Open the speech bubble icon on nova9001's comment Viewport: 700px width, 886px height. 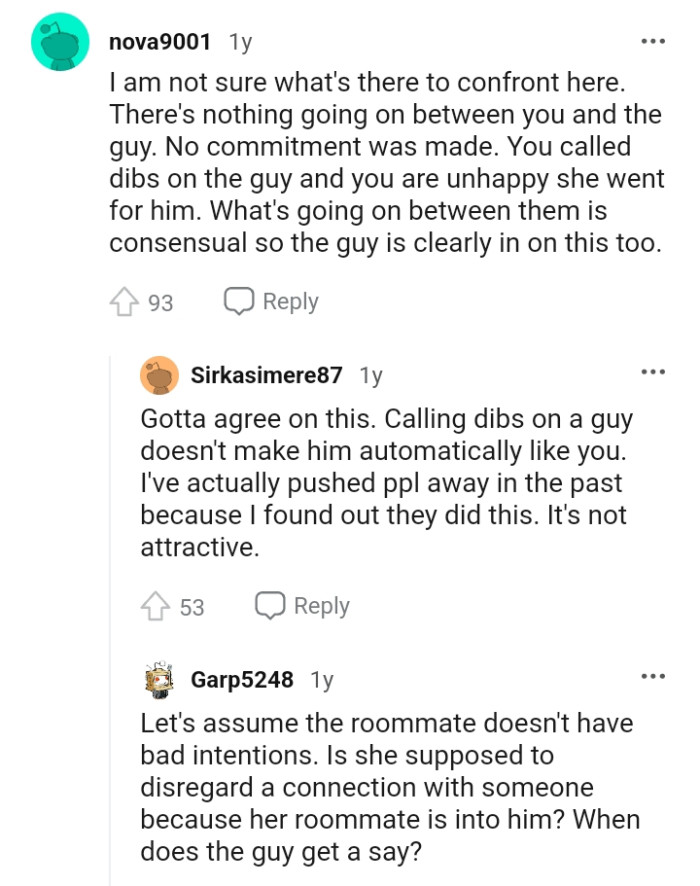[x=240, y=300]
